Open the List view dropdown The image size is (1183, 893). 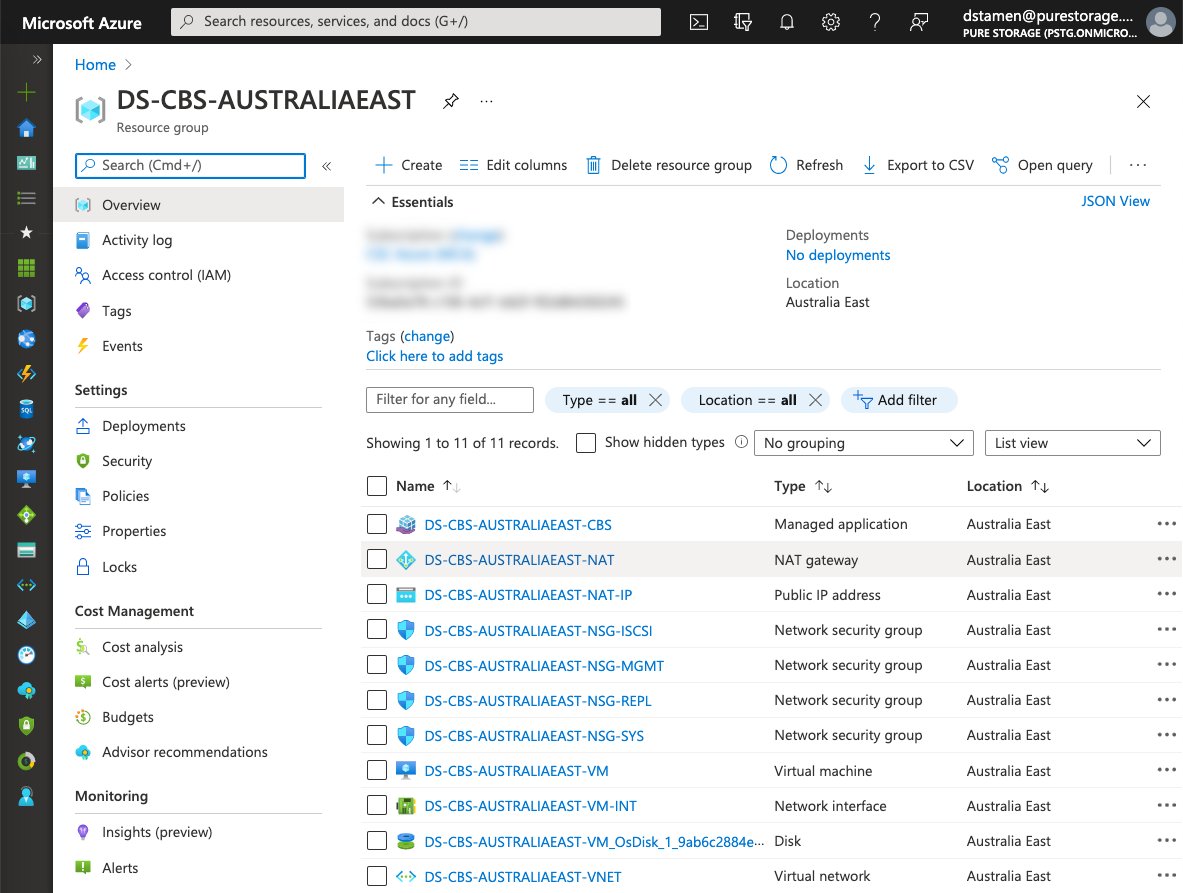[x=1072, y=443]
